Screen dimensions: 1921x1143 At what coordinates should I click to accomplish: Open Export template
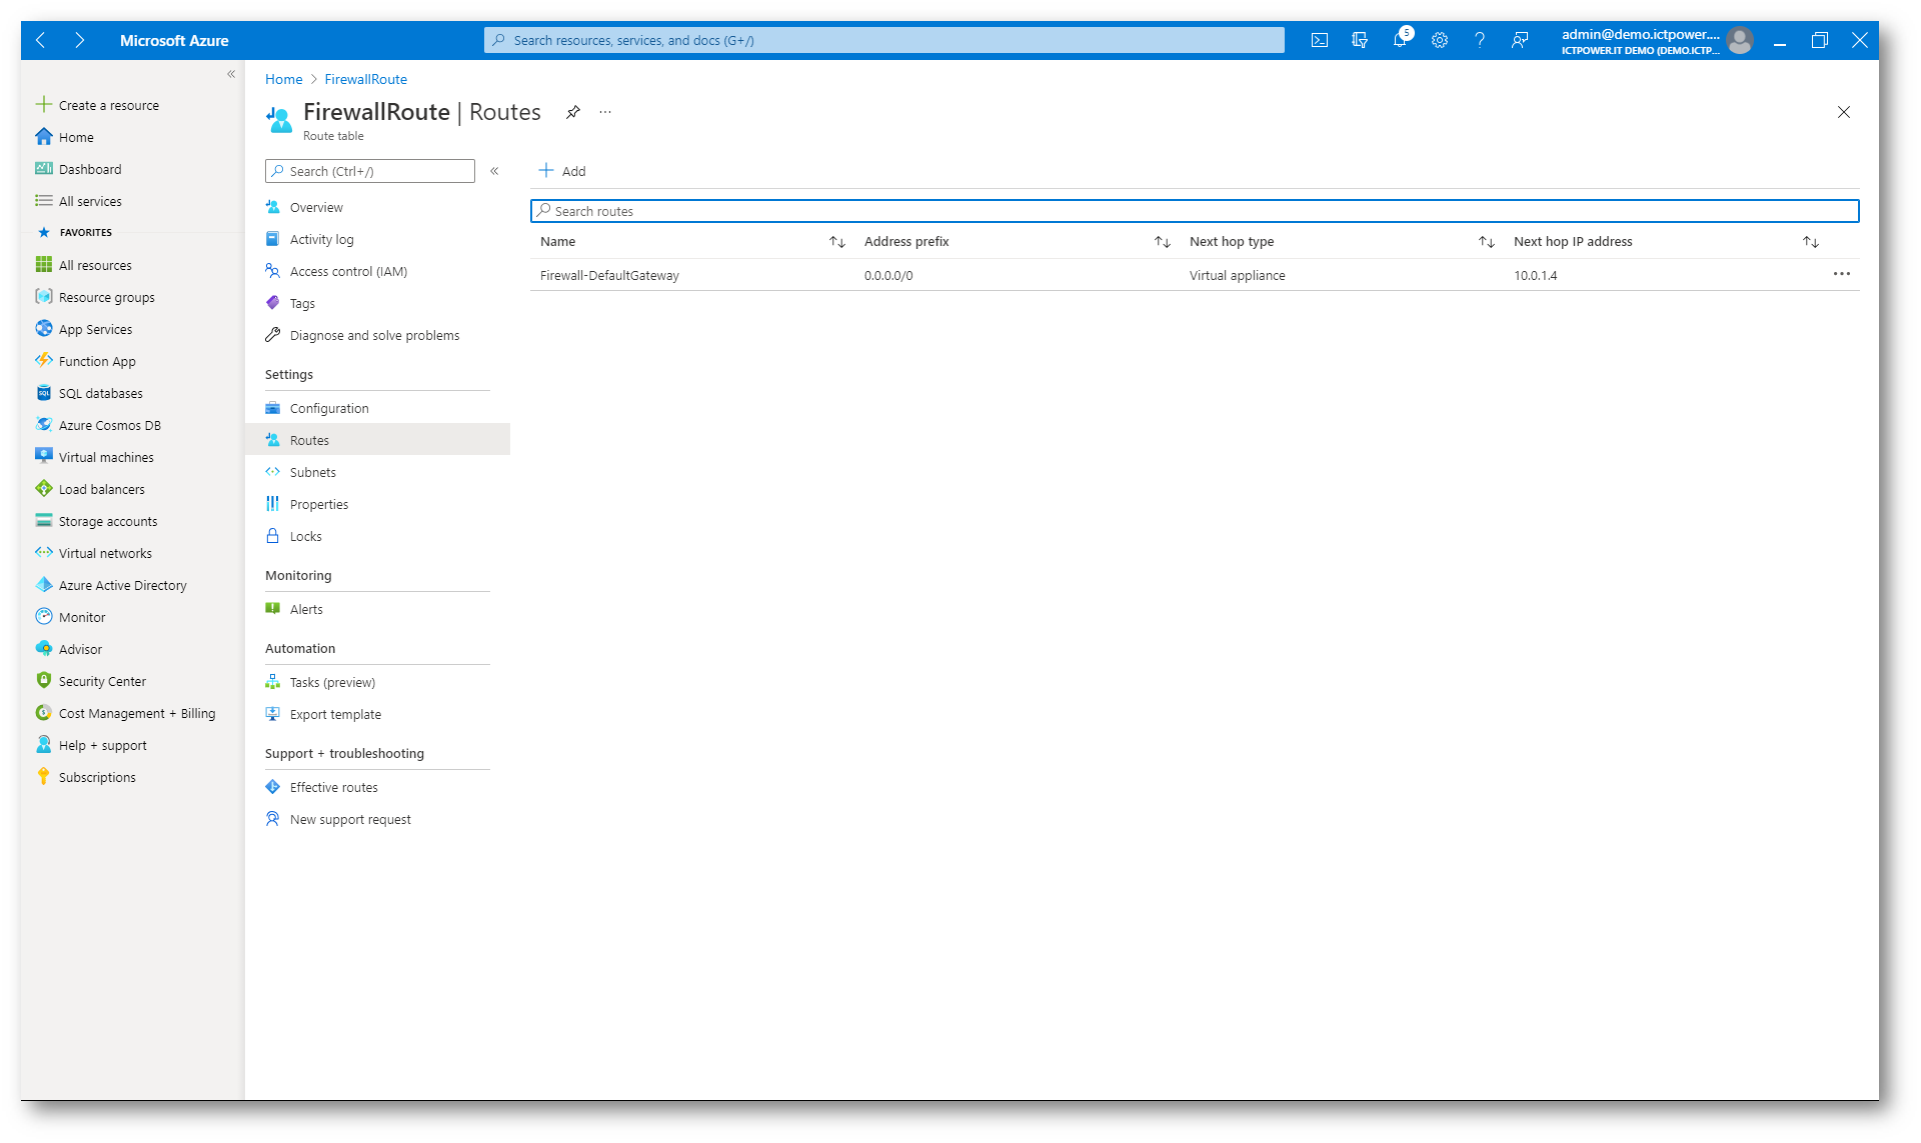[x=335, y=714]
